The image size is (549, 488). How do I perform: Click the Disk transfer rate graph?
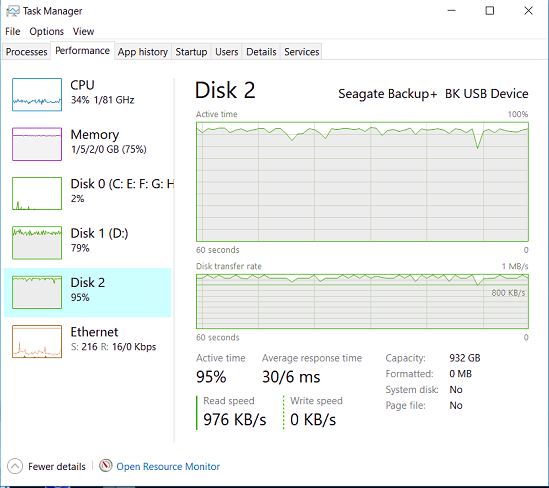(x=362, y=301)
